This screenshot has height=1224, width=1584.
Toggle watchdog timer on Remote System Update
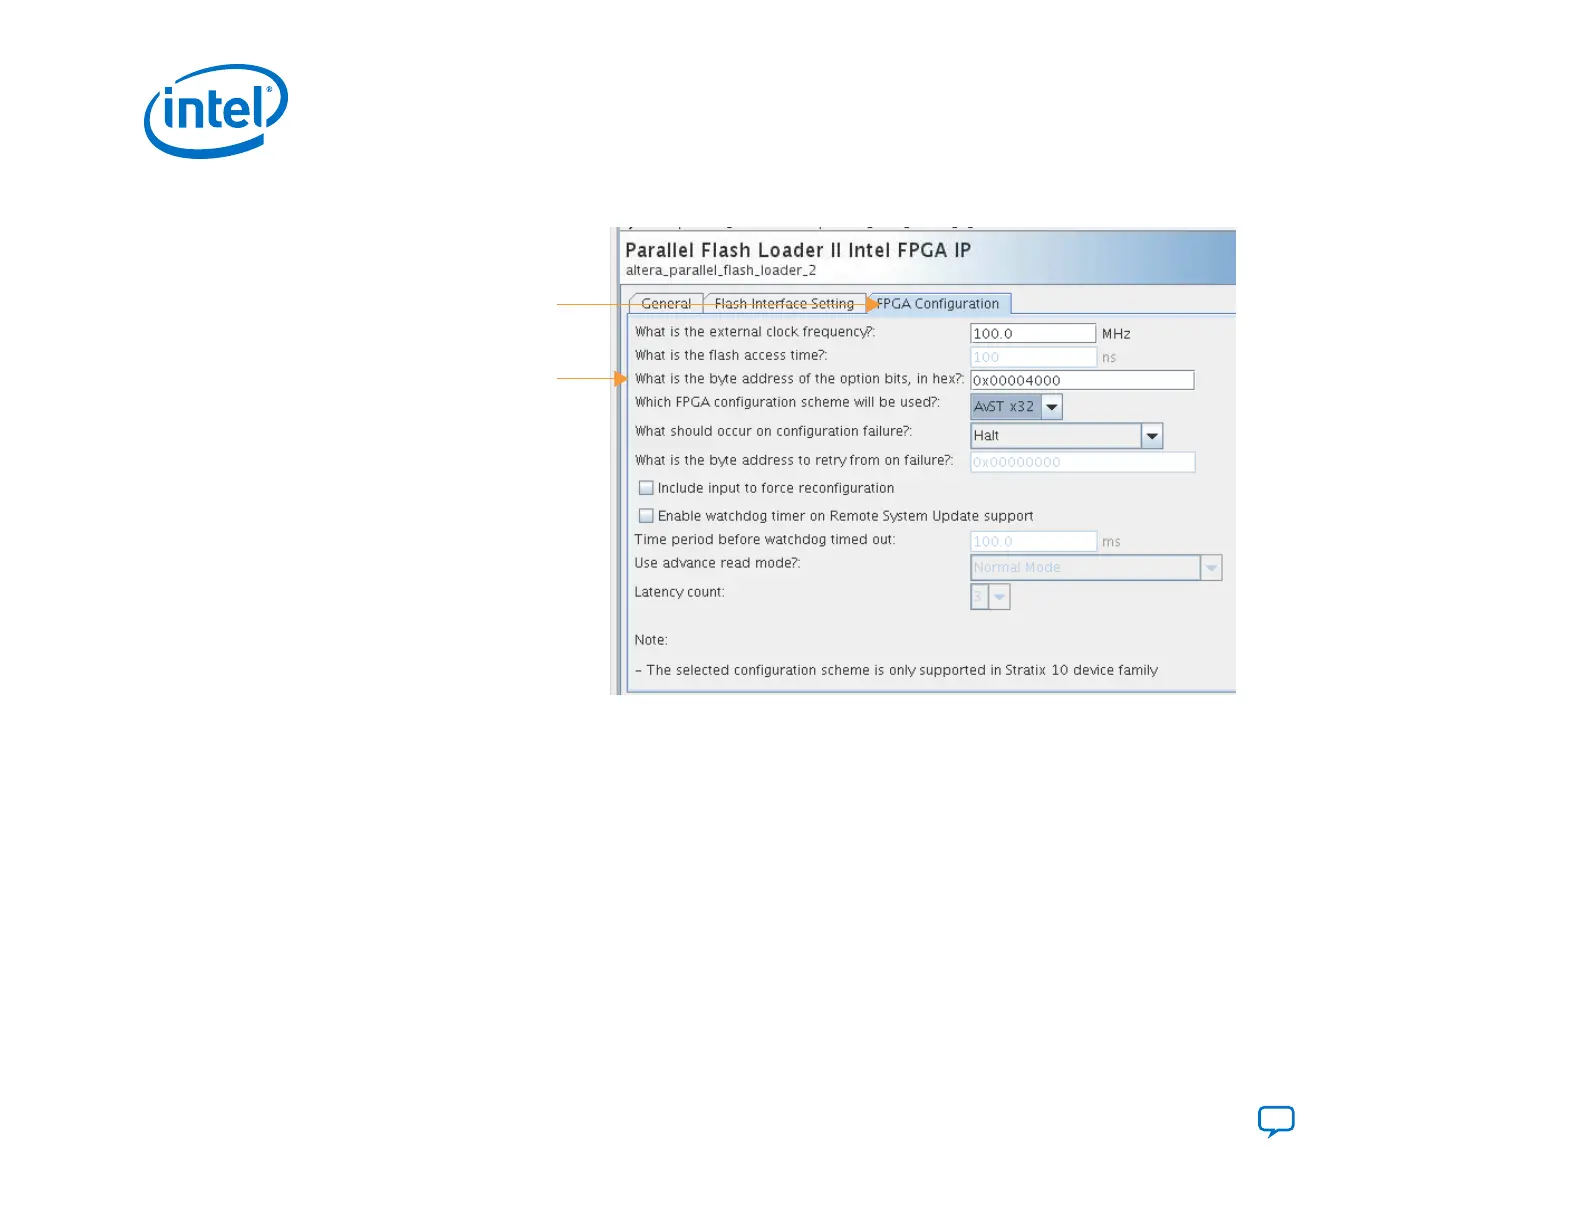[x=646, y=516]
